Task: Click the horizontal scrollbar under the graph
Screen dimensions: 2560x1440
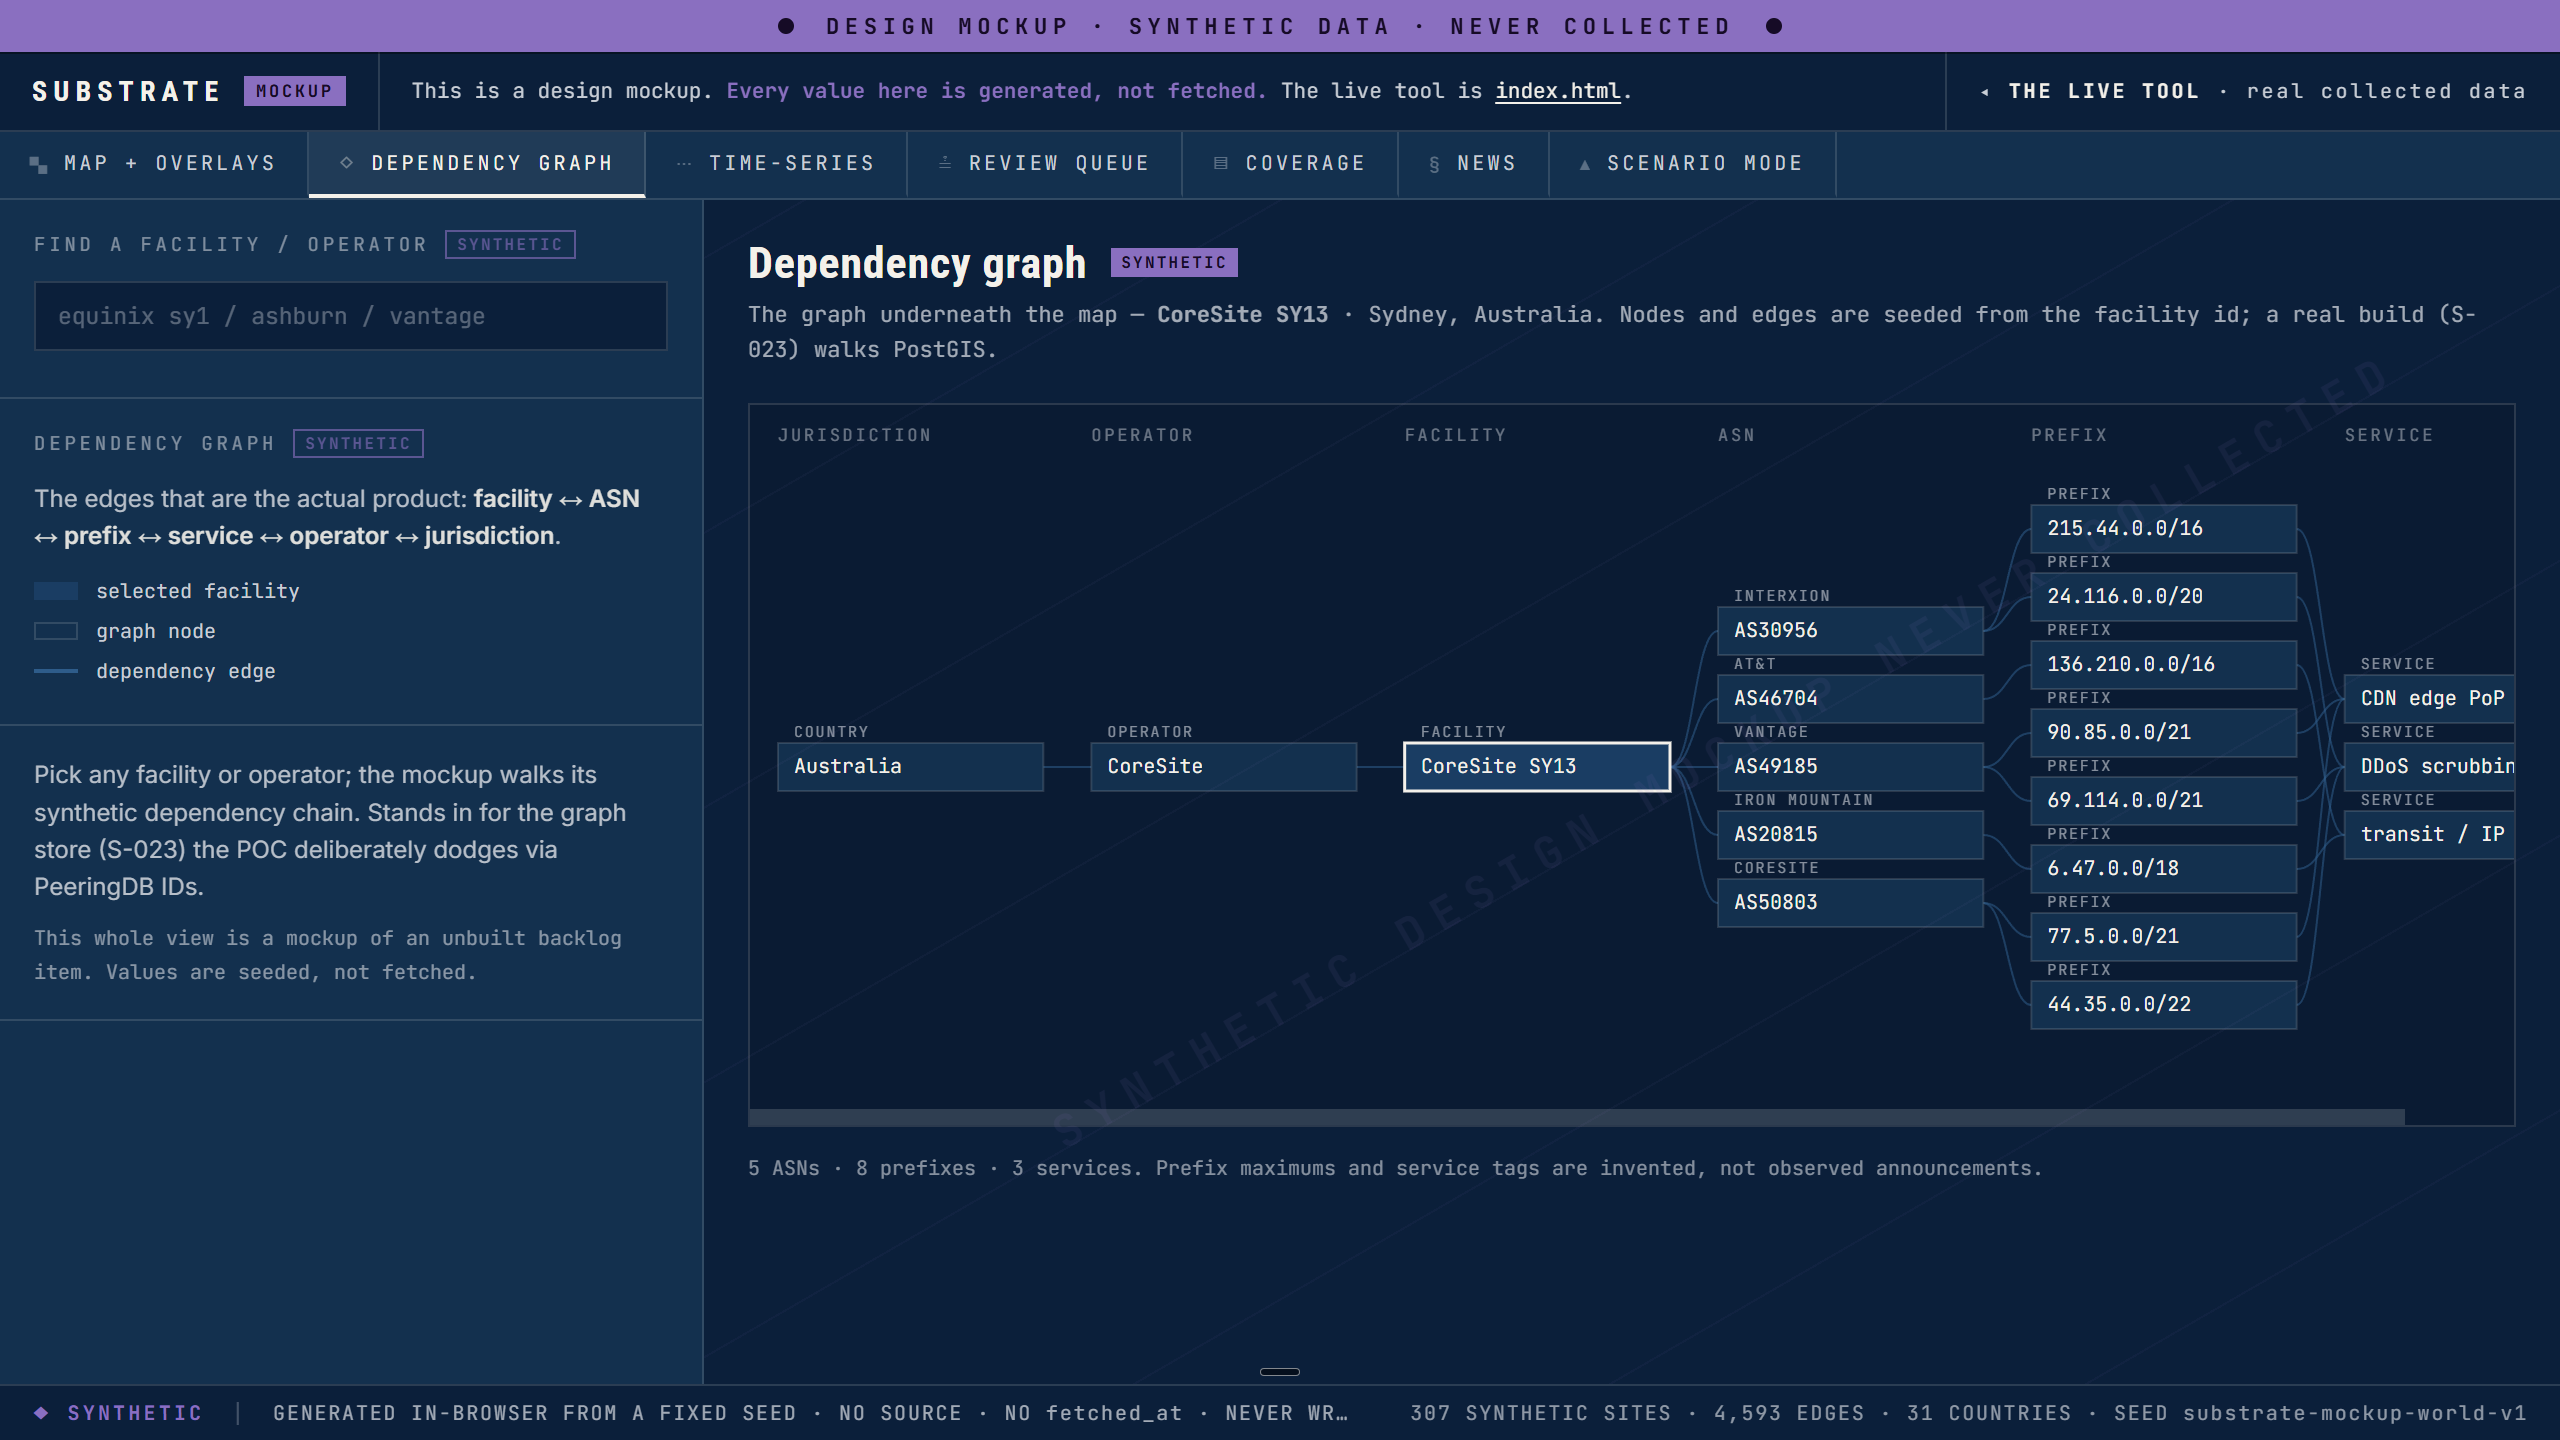Action: 1576,1117
